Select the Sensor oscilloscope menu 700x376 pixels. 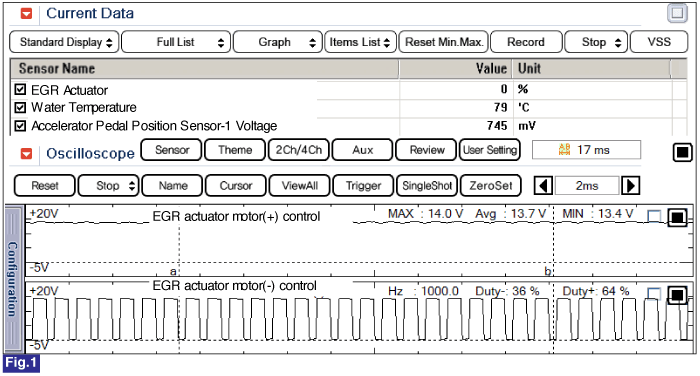coord(171,150)
